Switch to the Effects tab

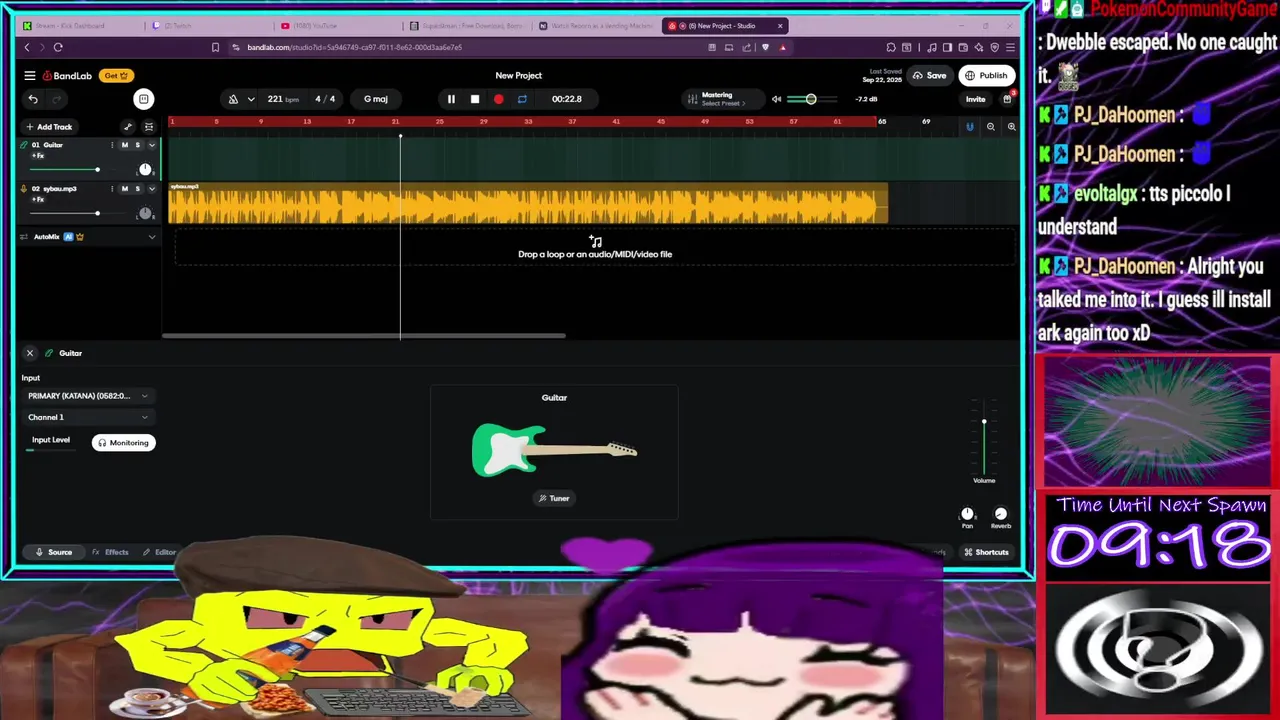pyautogui.click(x=110, y=552)
